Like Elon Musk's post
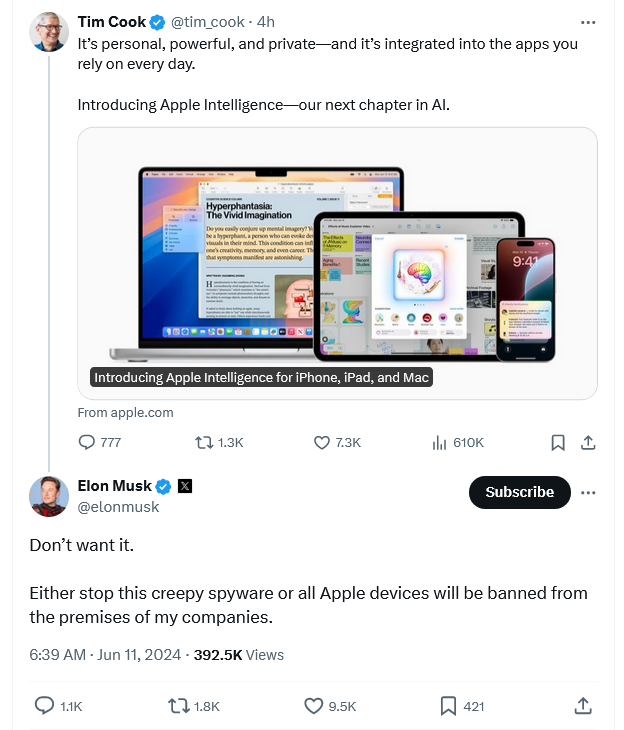Screen dimensions: 624x730 314,706
